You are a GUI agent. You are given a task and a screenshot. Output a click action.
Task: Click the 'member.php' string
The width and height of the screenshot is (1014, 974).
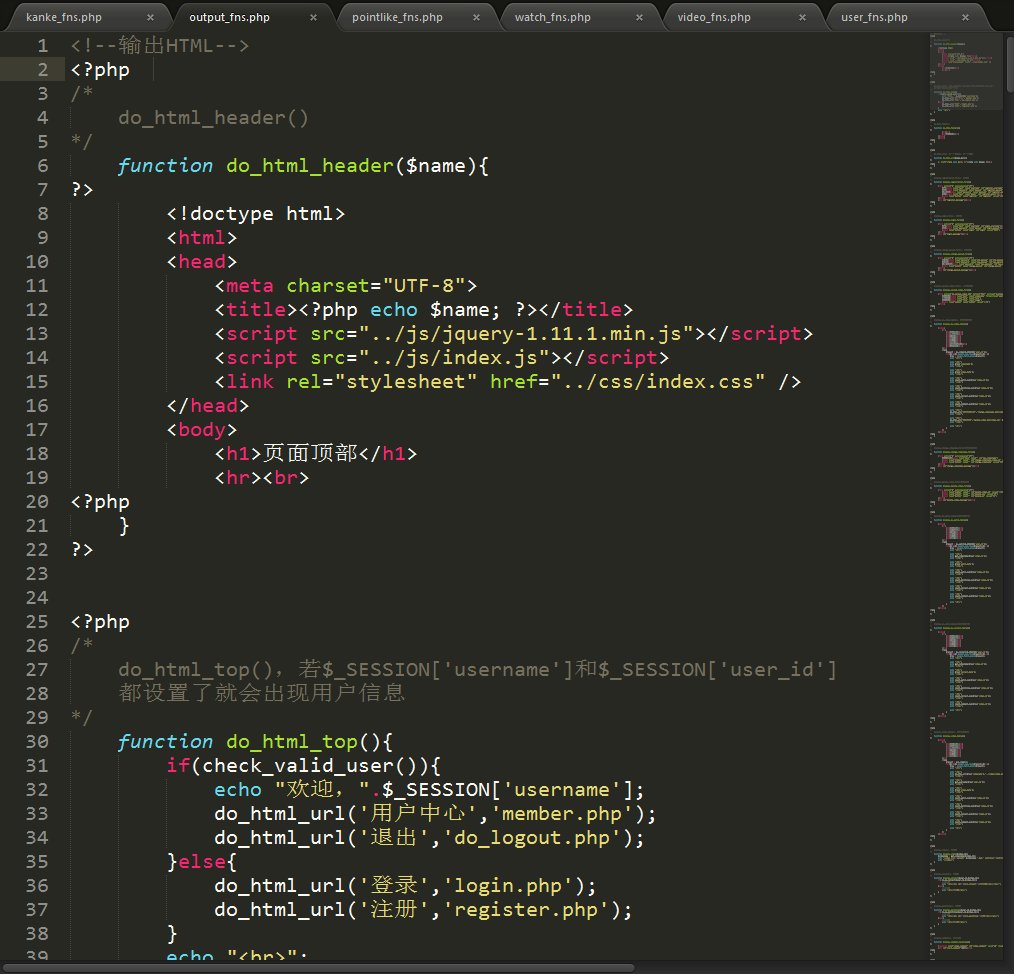(561, 814)
